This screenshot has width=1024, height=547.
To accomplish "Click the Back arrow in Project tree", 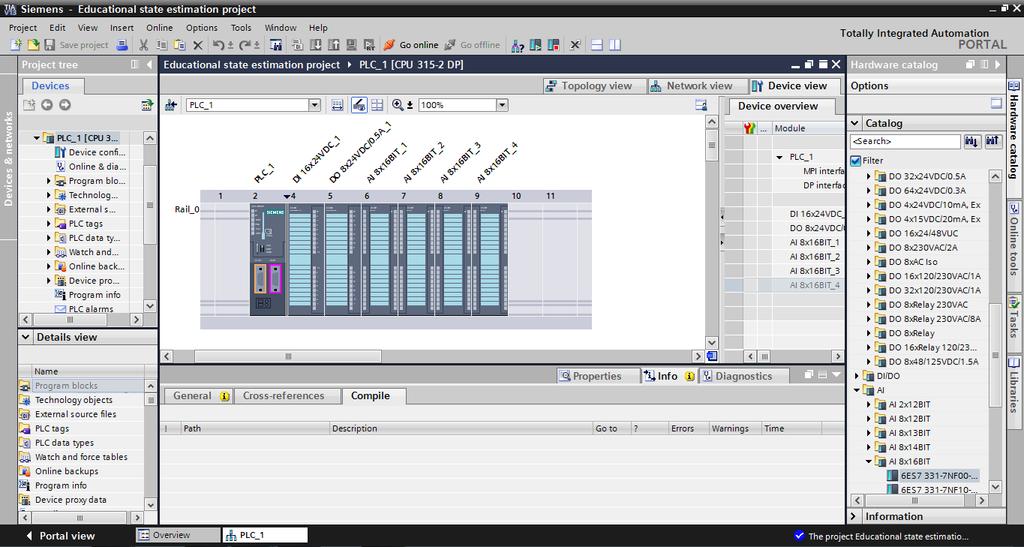I will click(x=47, y=105).
